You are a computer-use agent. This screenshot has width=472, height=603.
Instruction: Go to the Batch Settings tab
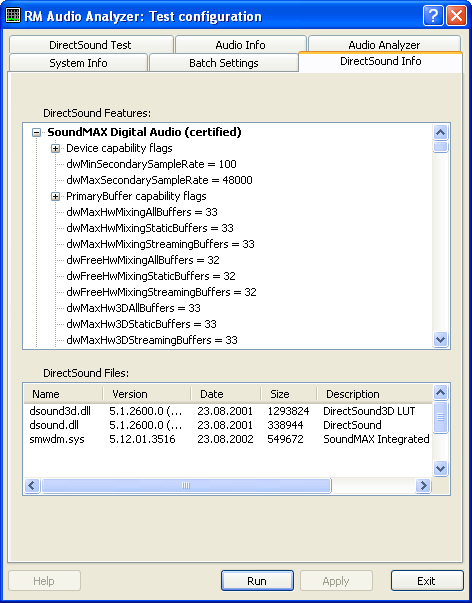[223, 63]
